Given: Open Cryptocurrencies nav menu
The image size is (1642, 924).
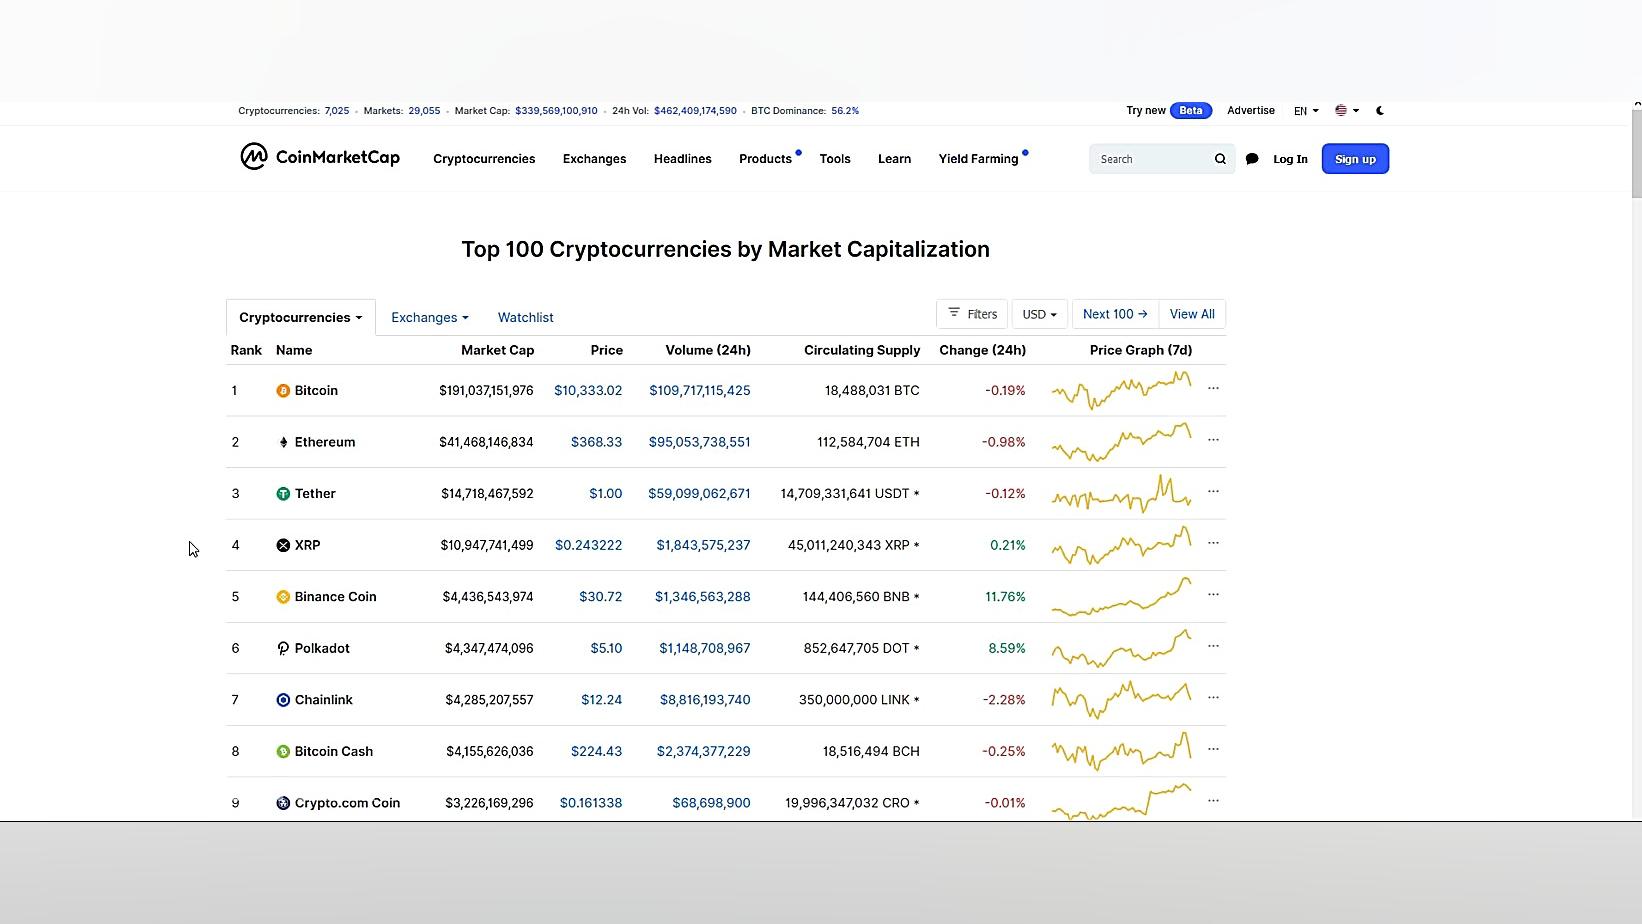Looking at the screenshot, I should (484, 159).
